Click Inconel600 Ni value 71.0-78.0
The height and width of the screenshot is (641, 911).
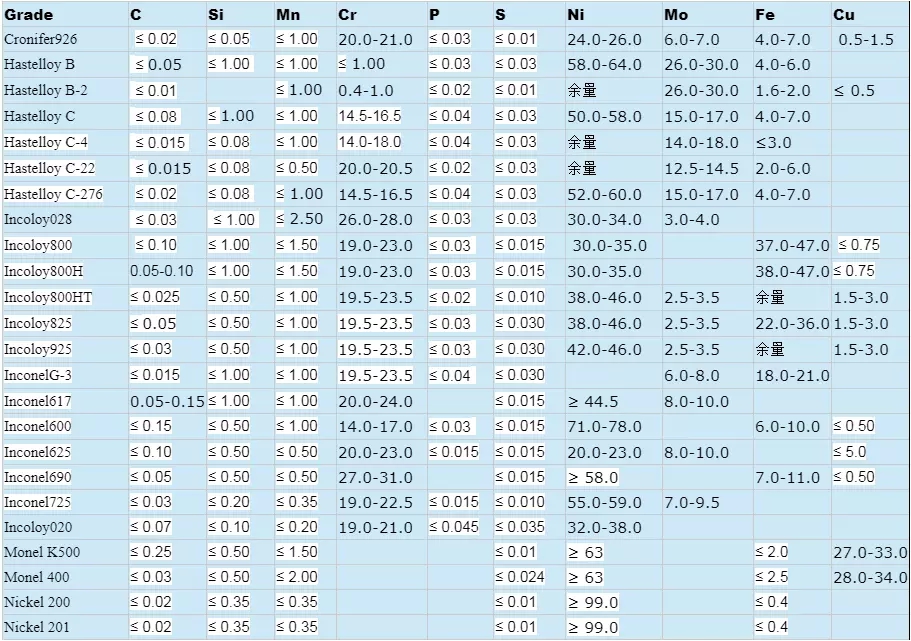604,427
